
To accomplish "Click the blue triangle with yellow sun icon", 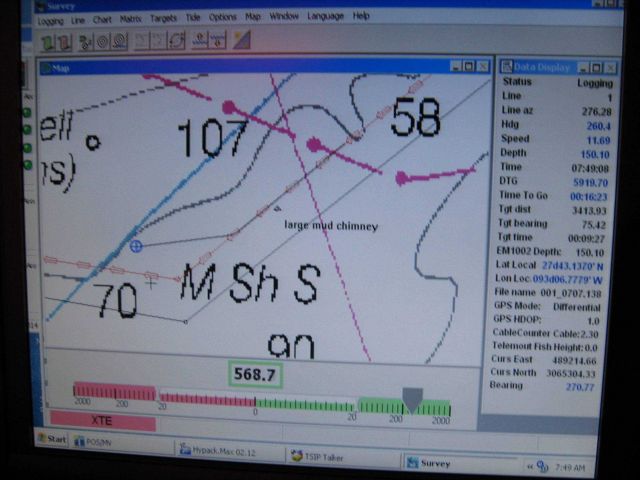I will 242,40.
